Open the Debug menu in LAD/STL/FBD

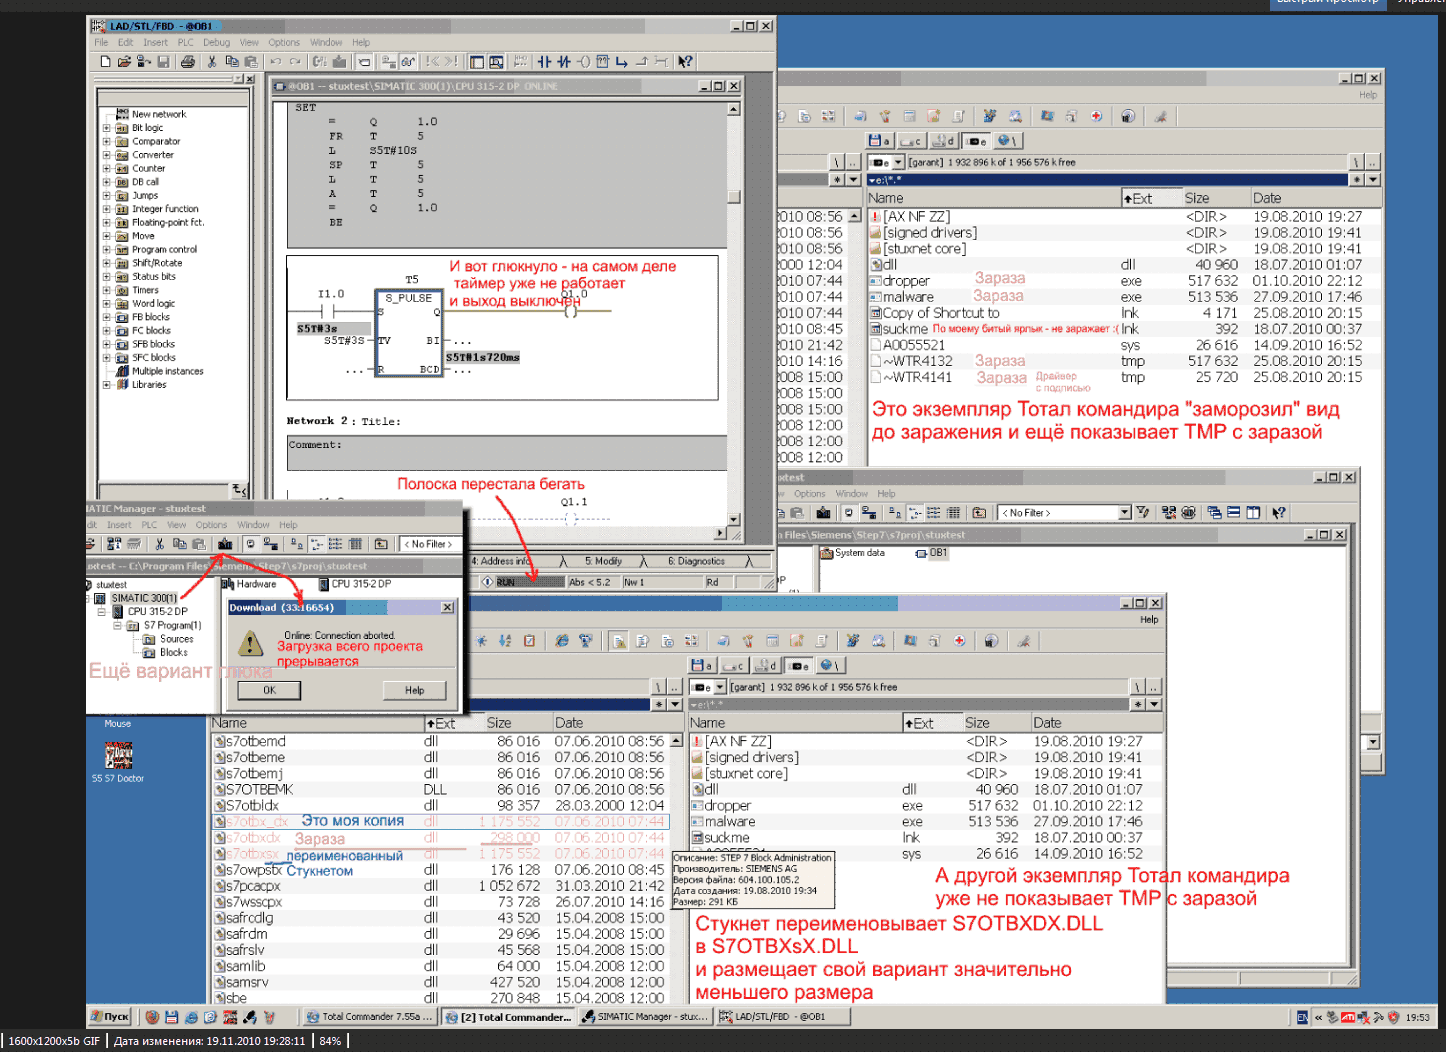[216, 43]
